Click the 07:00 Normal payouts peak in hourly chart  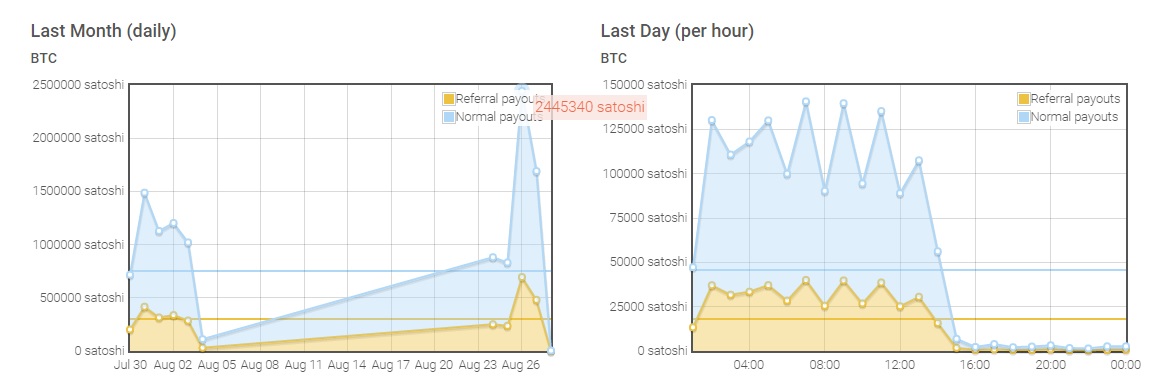(x=806, y=102)
